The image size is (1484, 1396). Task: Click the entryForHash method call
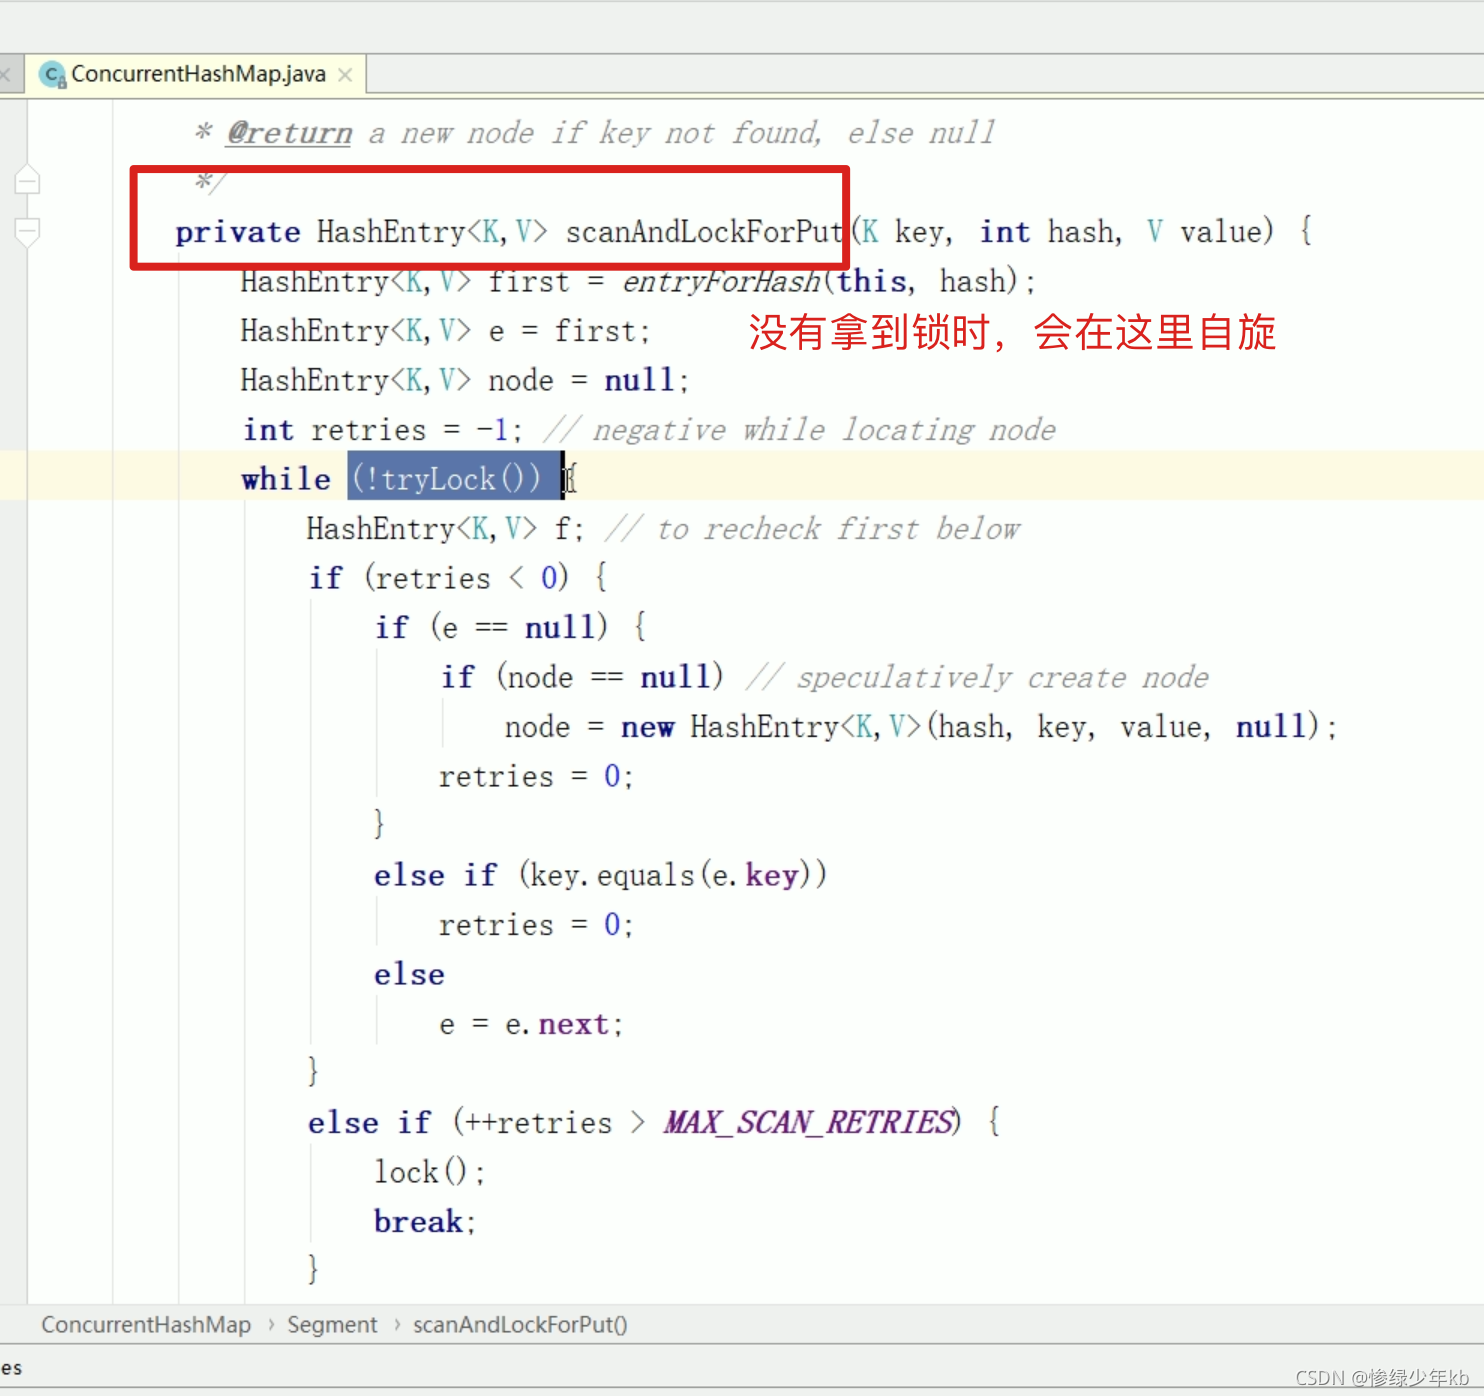721,282
